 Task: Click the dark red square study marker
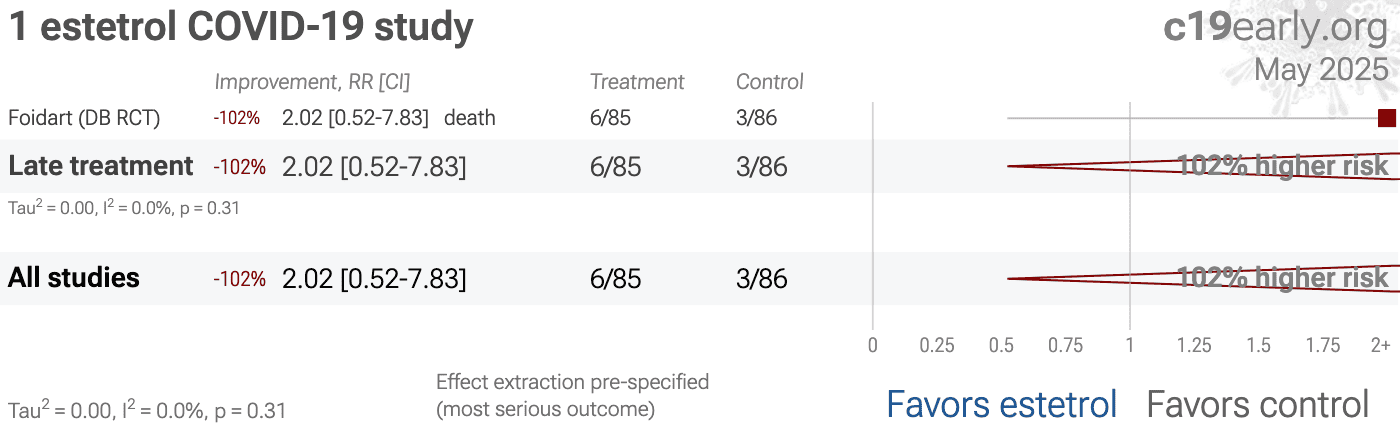(x=1386, y=118)
